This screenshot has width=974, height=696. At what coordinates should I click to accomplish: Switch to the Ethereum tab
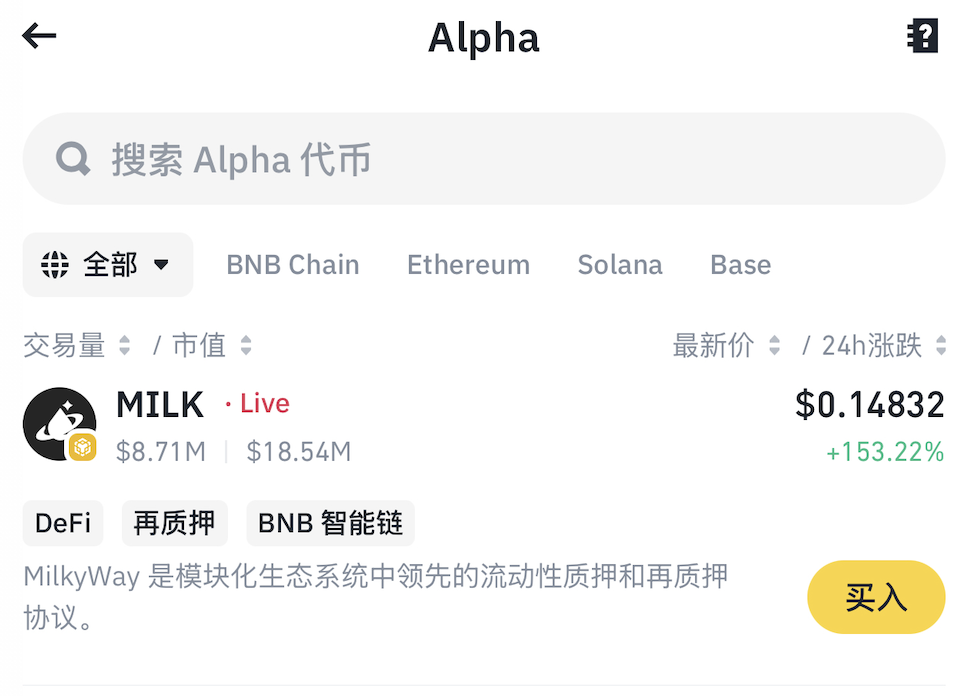point(468,265)
